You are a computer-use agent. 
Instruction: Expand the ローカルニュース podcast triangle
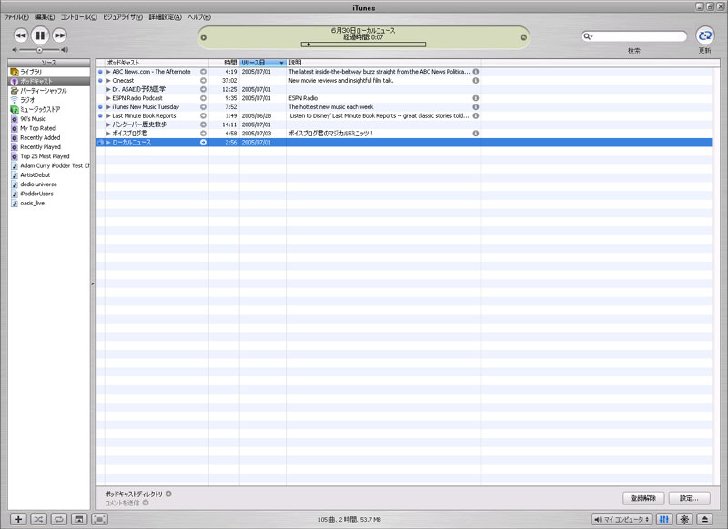[108, 142]
